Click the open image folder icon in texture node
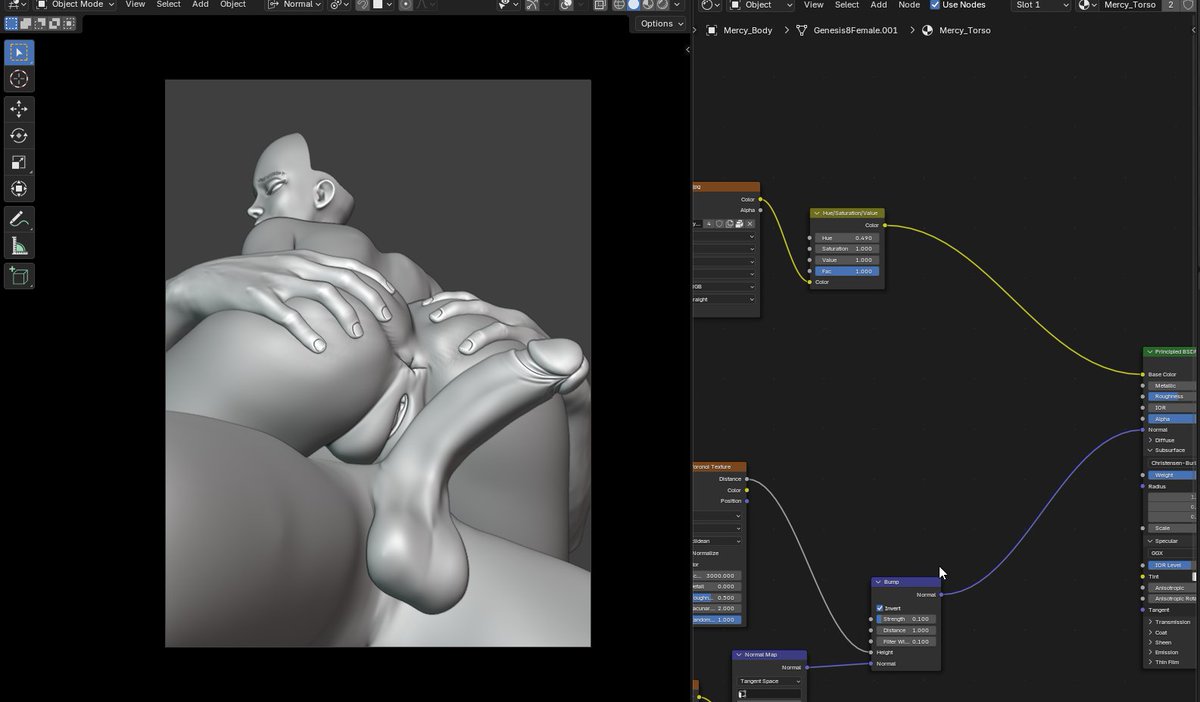1200x702 pixels. (x=739, y=224)
